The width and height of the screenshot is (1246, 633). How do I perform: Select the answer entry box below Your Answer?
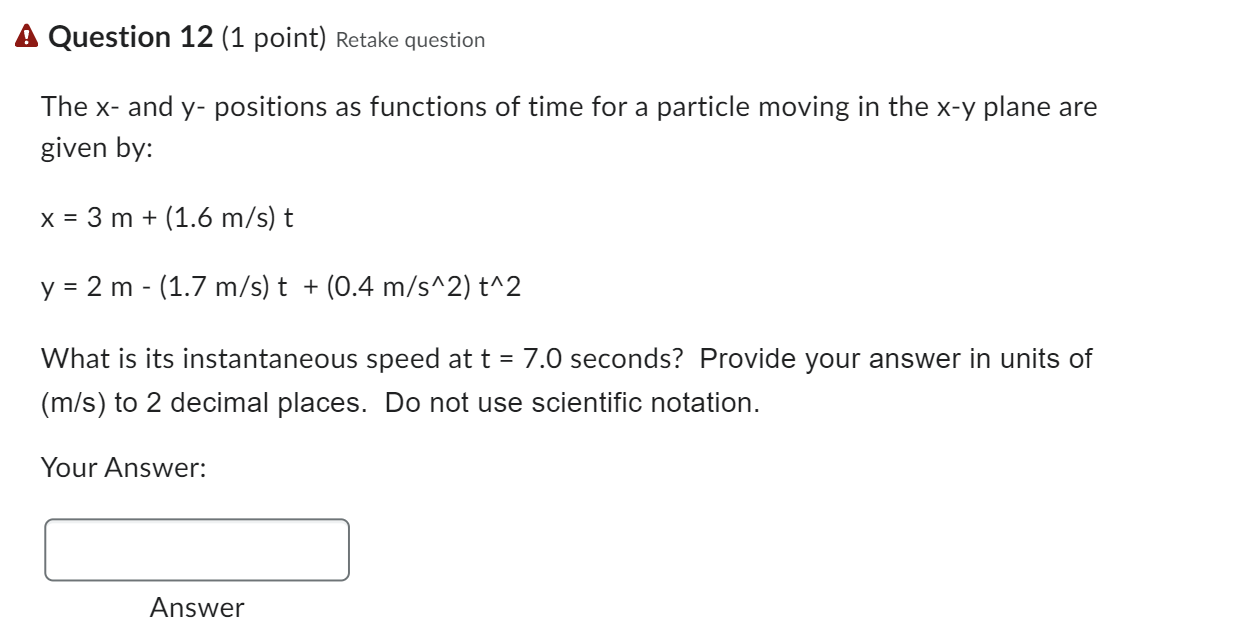tap(196, 549)
